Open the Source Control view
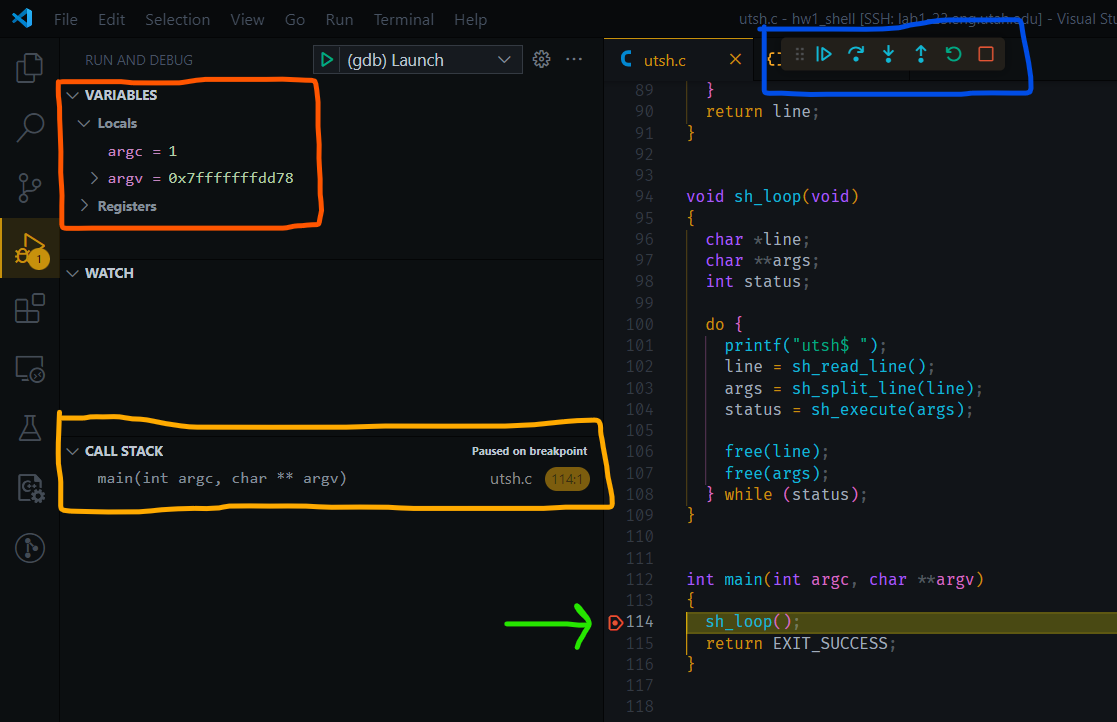The image size is (1117, 722). tap(30, 186)
